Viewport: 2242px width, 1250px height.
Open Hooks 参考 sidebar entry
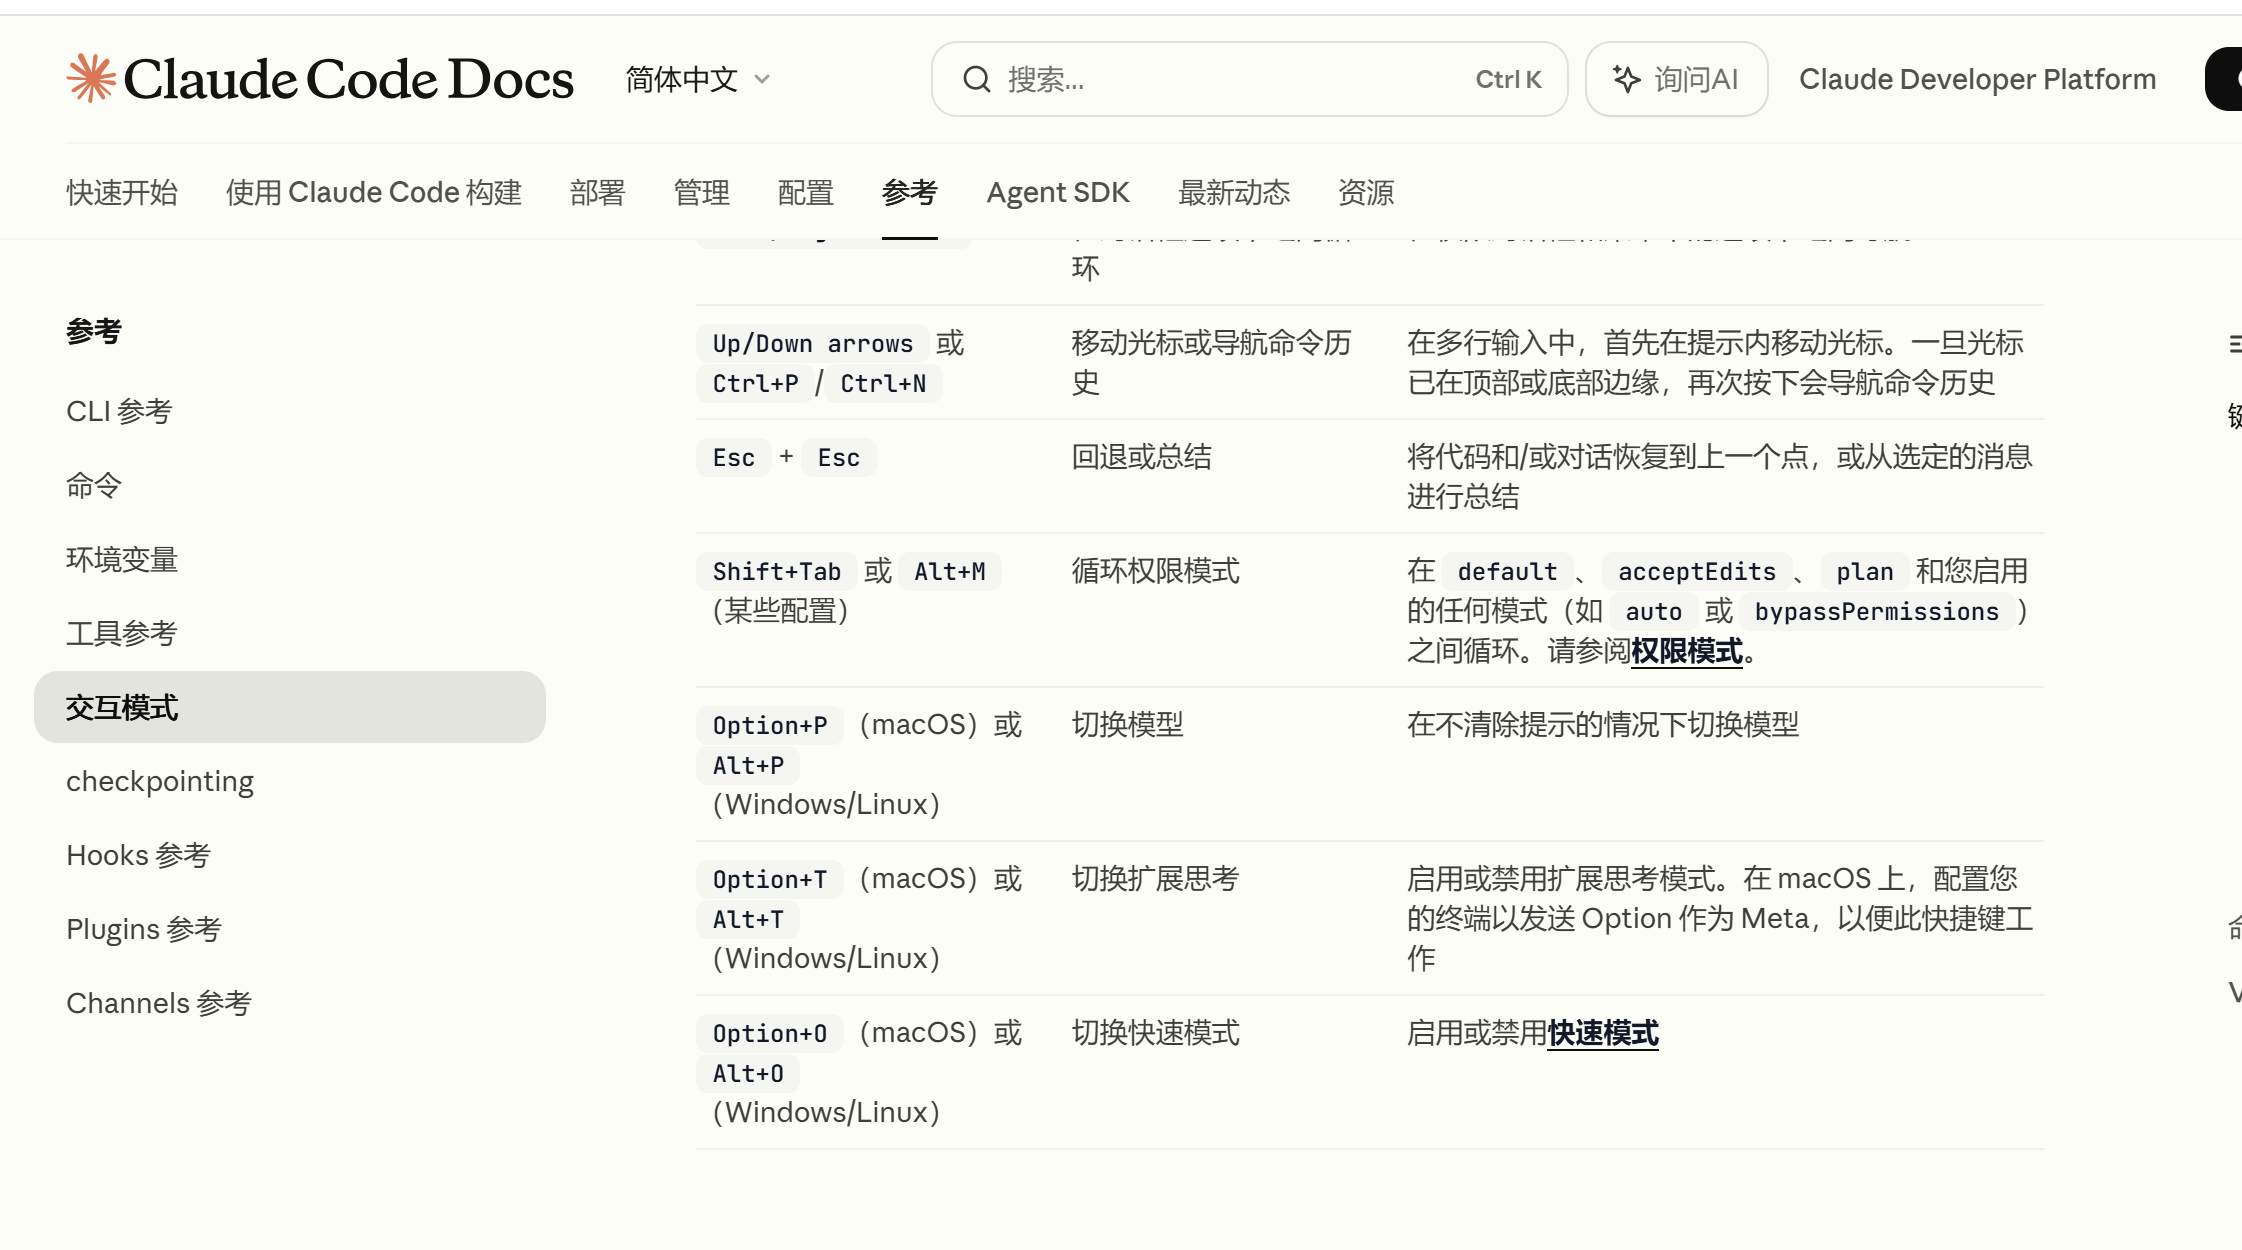click(138, 855)
